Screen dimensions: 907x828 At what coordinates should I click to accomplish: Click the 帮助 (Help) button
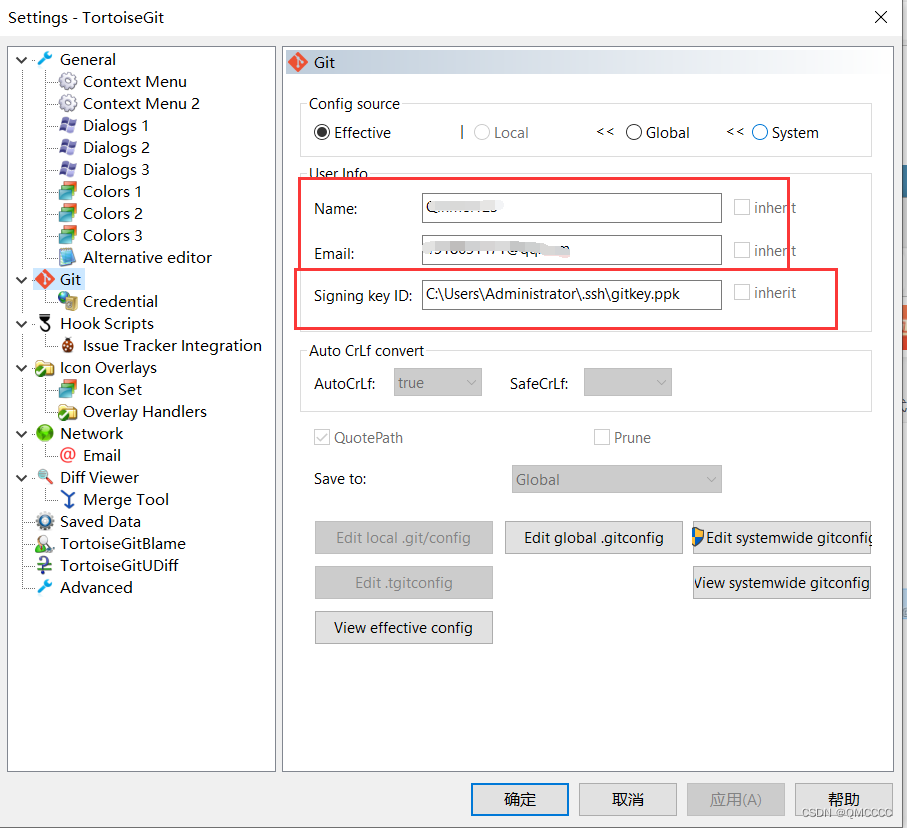(x=843, y=799)
